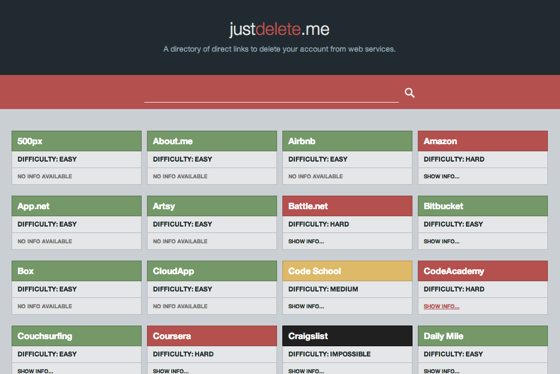Open the Artsy card header
The height and width of the screenshot is (374, 560).
(212, 206)
